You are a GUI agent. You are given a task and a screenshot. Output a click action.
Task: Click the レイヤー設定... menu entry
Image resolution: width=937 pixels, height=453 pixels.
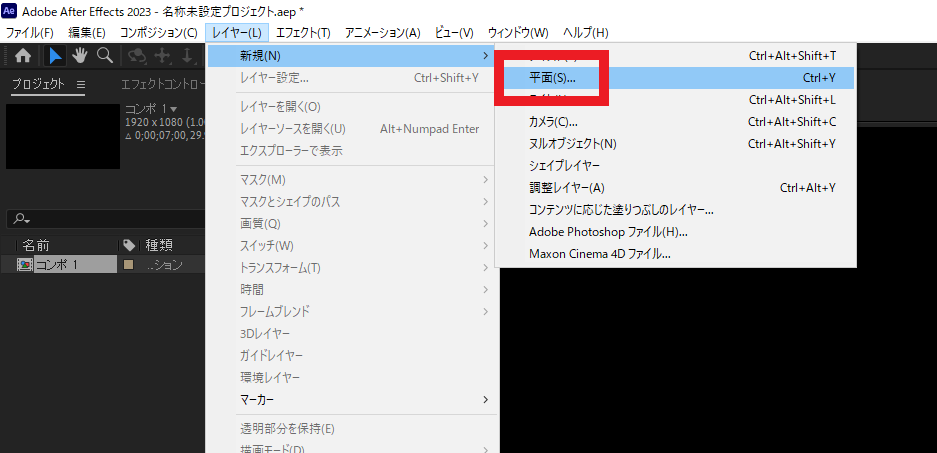pyautogui.click(x=351, y=78)
